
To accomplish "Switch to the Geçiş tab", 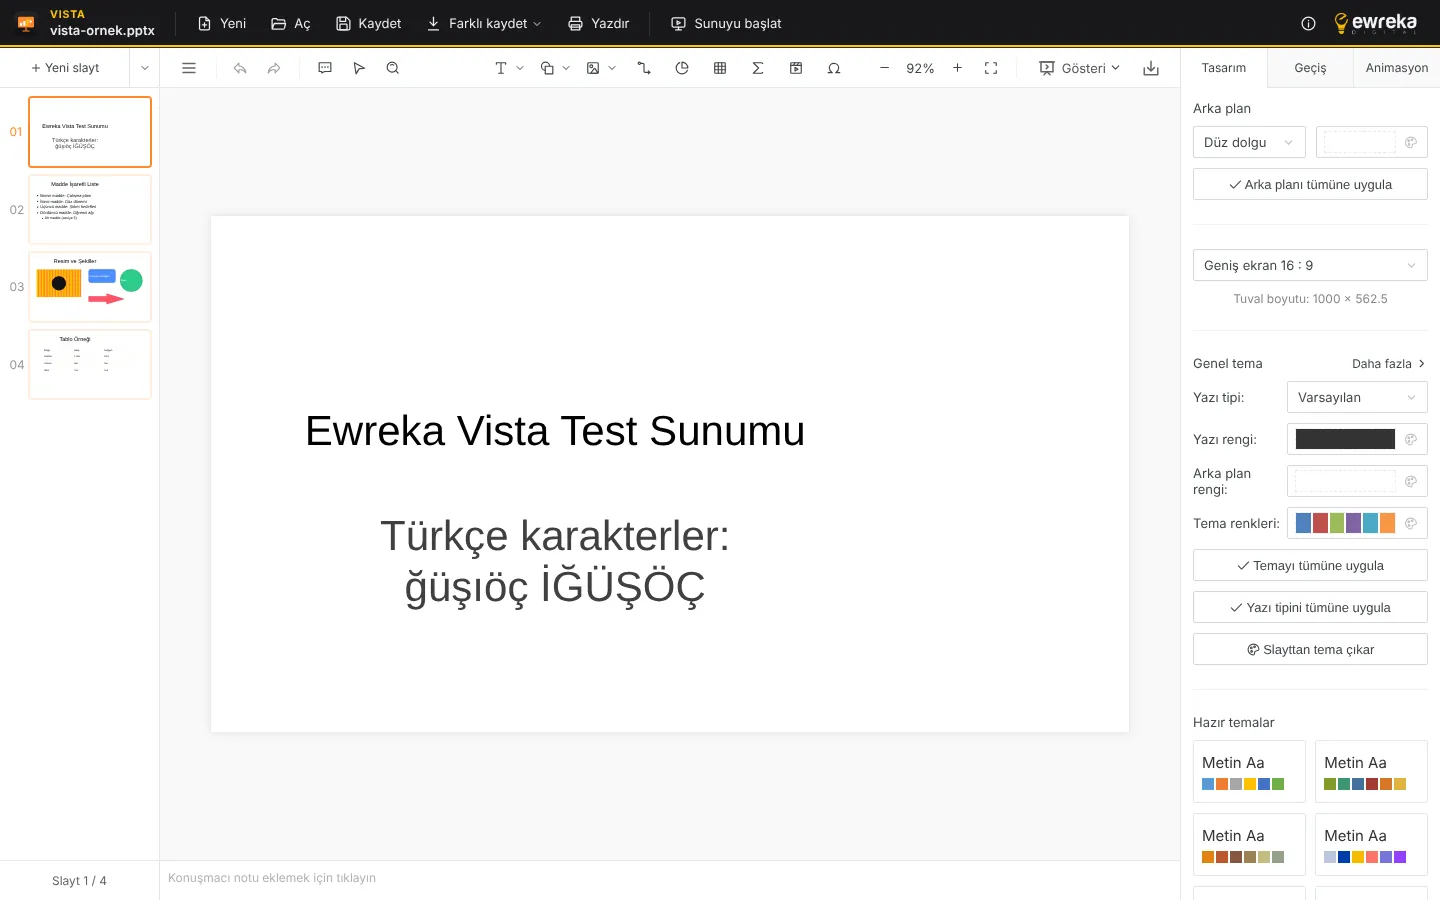I will [x=1310, y=68].
